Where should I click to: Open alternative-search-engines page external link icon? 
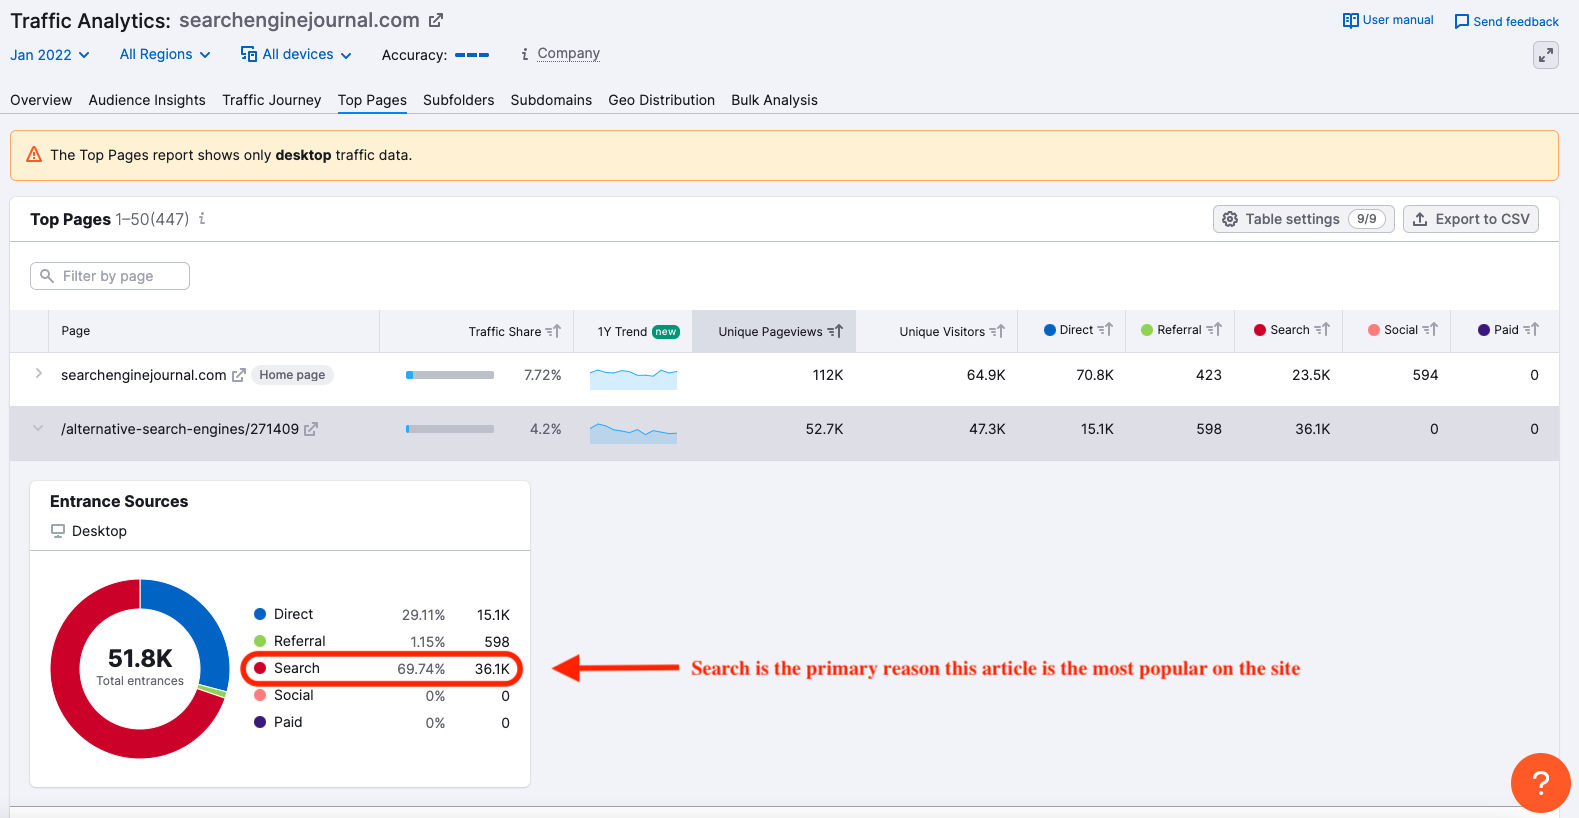coord(311,429)
